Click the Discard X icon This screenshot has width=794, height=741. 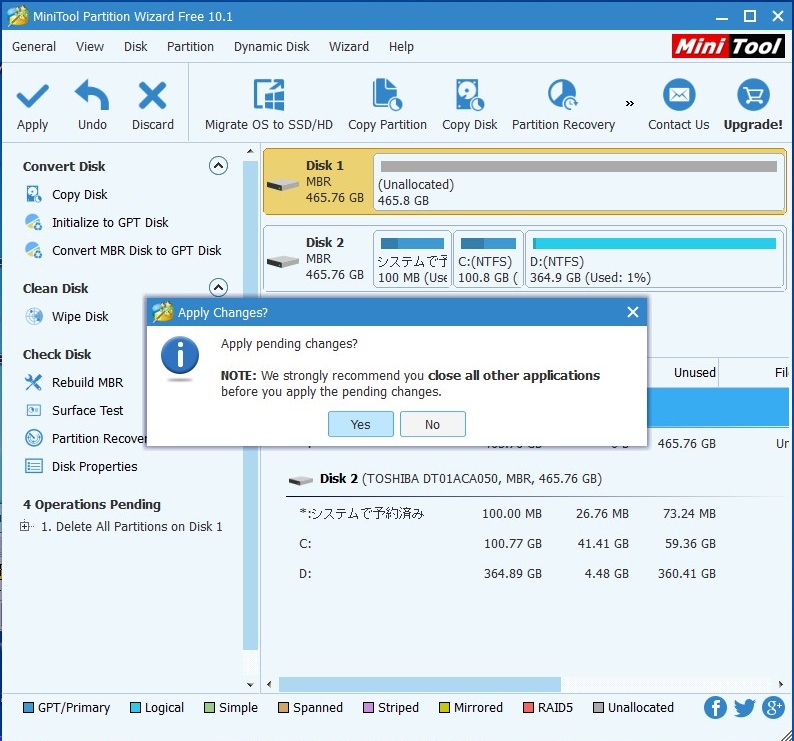tap(152, 96)
